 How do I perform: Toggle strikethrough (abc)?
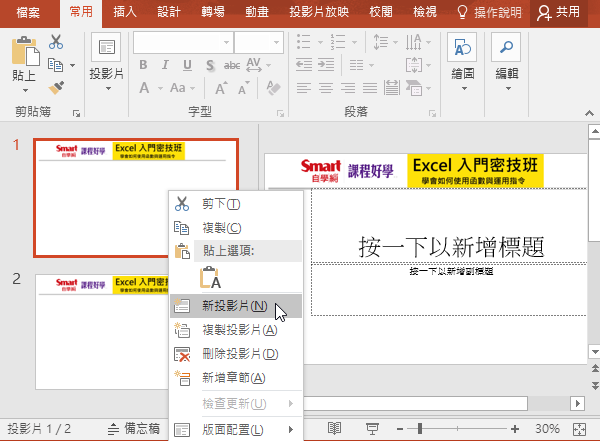(232, 65)
